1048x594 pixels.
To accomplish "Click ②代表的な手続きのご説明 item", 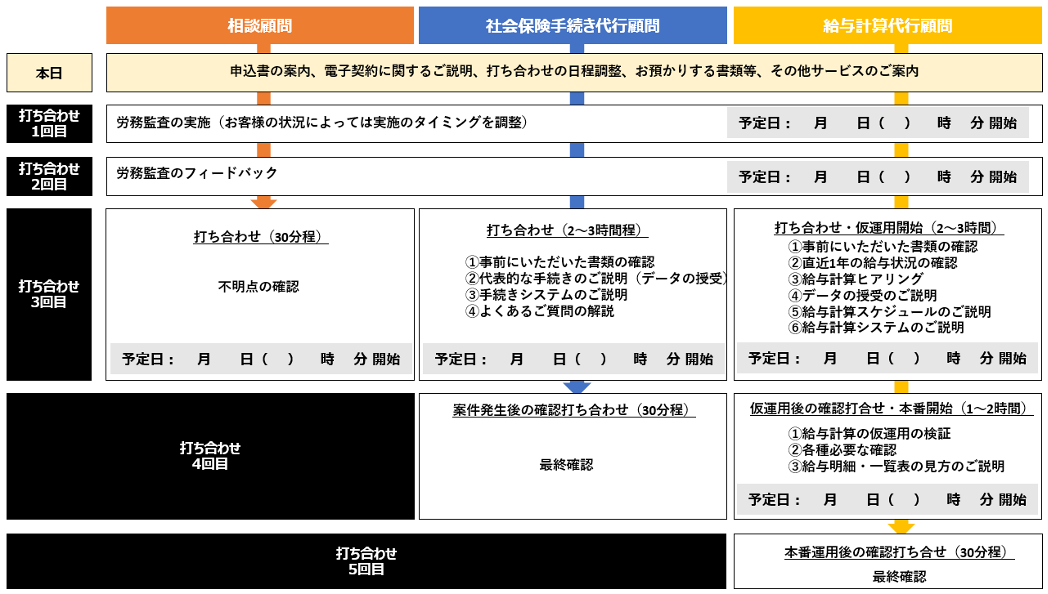I will (x=596, y=278).
